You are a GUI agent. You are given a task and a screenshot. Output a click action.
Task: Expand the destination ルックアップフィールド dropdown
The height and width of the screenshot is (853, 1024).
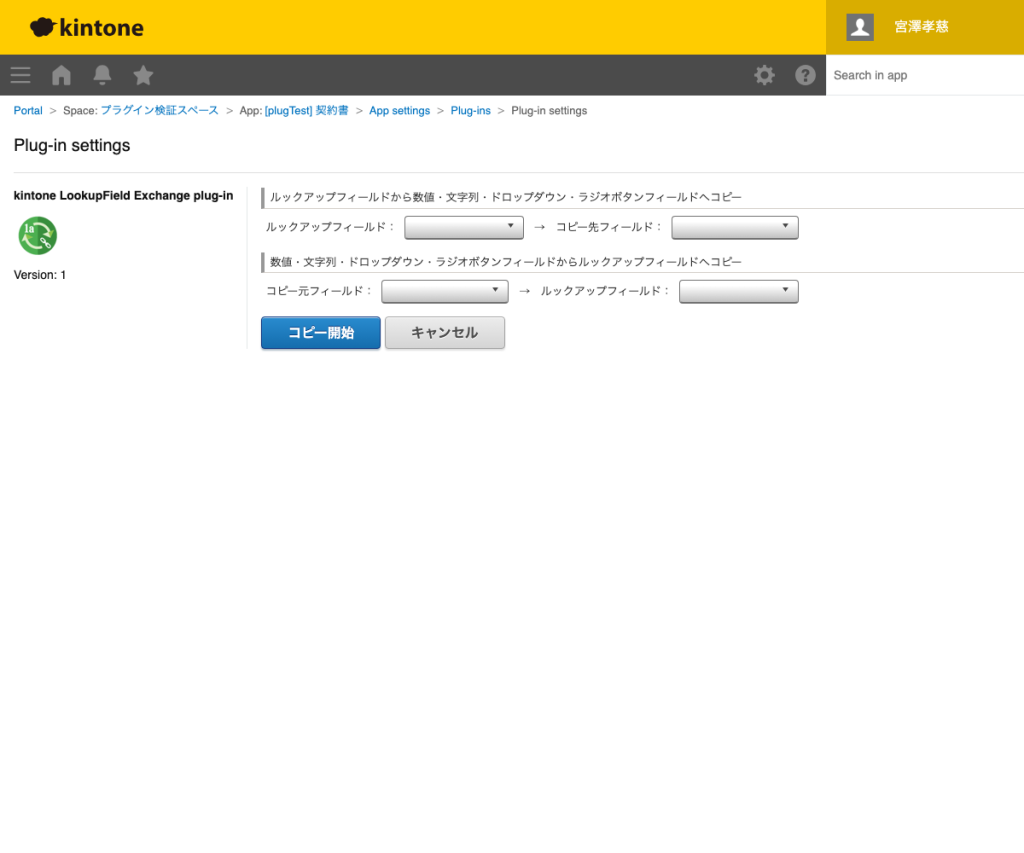(x=738, y=291)
